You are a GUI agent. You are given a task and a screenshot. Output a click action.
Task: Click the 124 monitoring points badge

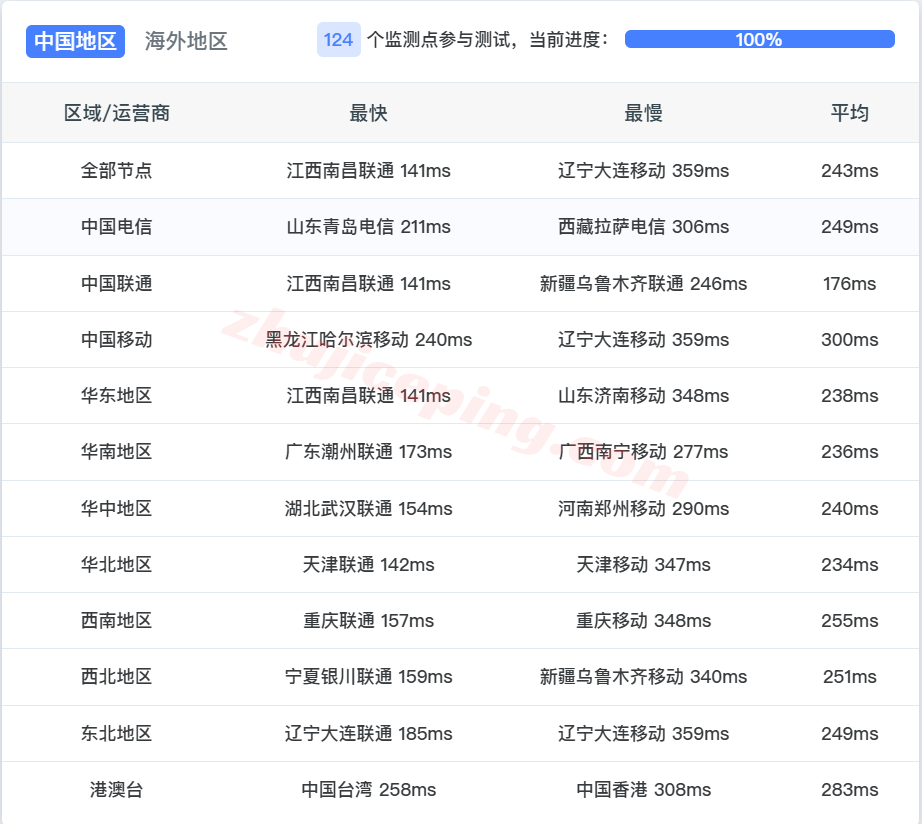click(x=338, y=40)
